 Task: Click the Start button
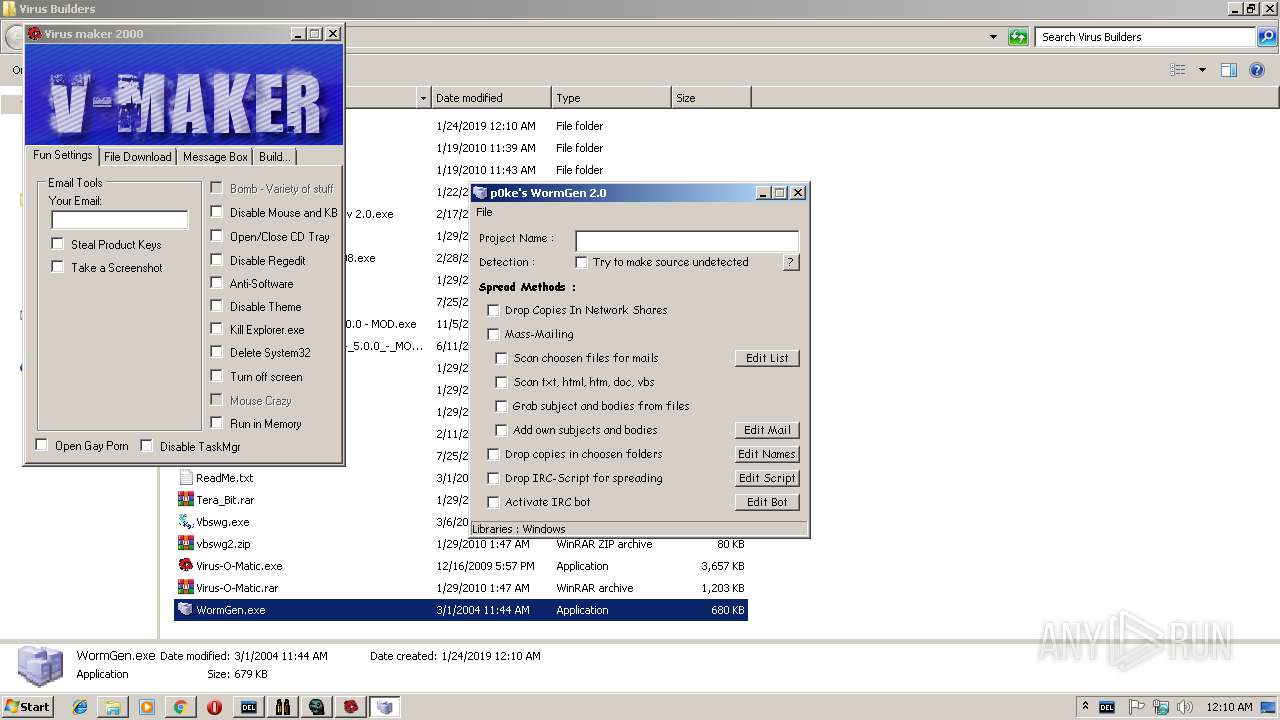point(28,707)
